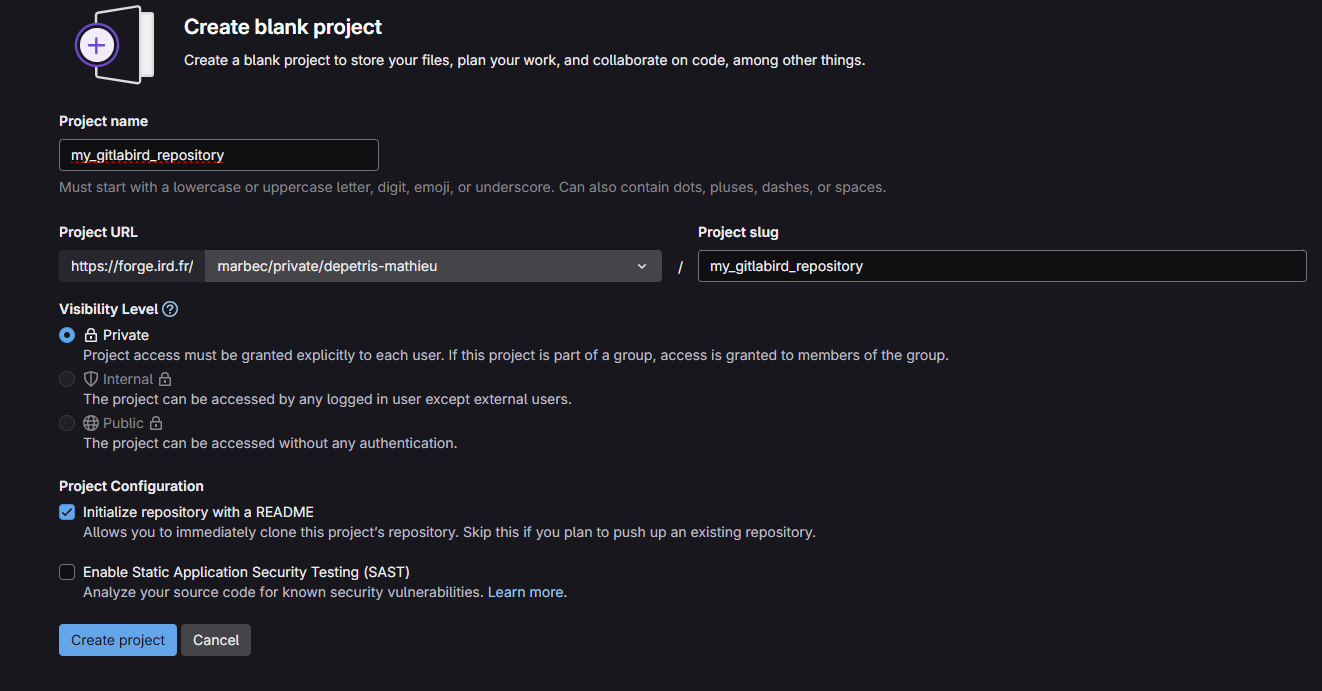This screenshot has width=1322, height=691.
Task: Click the globe icon beside Public
Action: (91, 423)
